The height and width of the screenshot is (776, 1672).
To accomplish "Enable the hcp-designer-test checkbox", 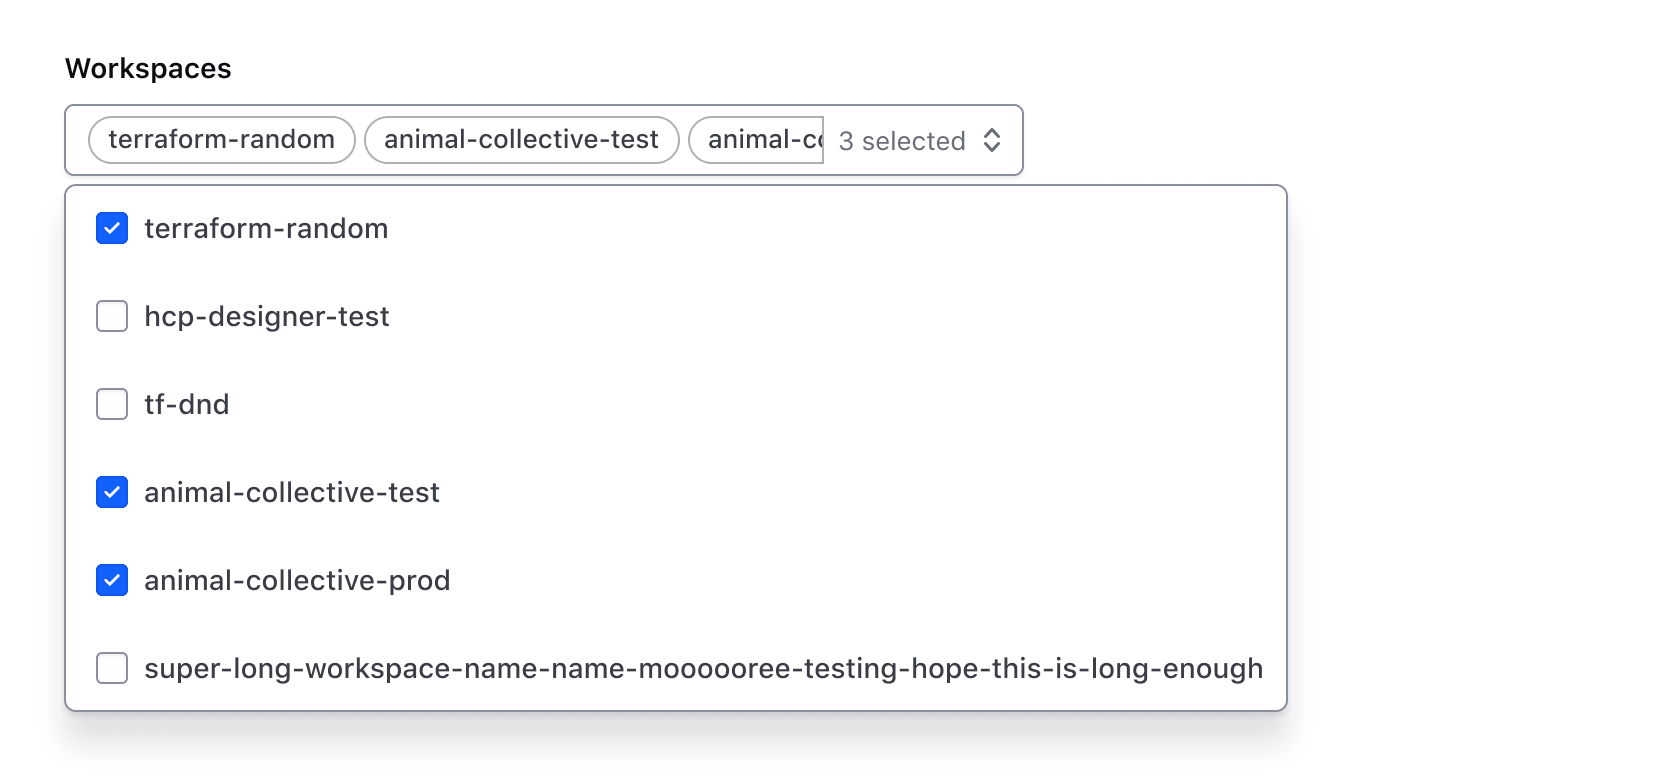I will tap(111, 316).
